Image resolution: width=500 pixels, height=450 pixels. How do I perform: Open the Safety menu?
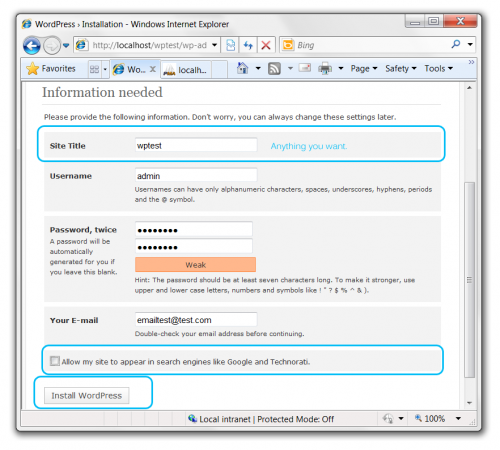pyautogui.click(x=401, y=69)
